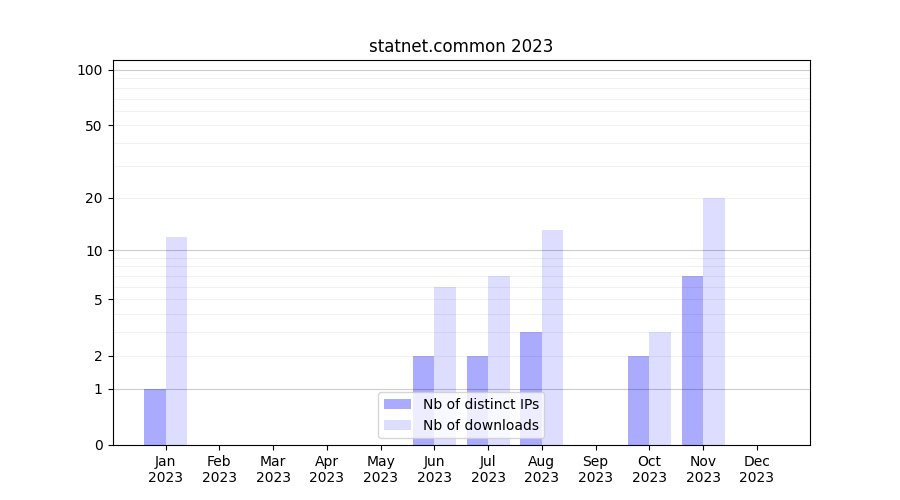This screenshot has width=900, height=500.
Task: Click the August distinct IPs bar
Action: [531, 388]
